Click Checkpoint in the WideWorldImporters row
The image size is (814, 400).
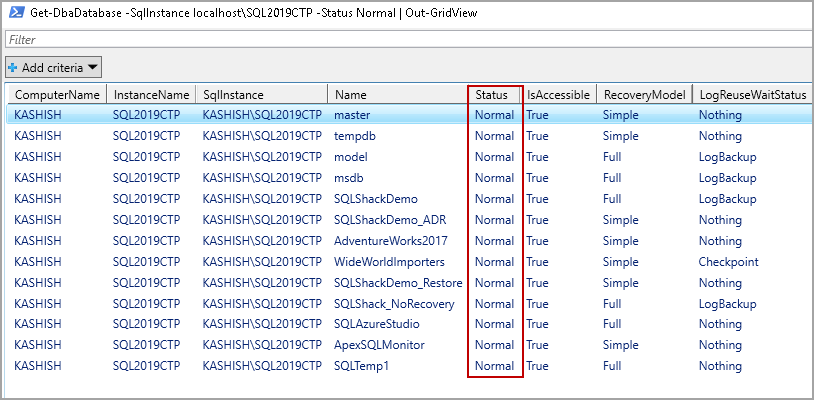pyautogui.click(x=728, y=262)
